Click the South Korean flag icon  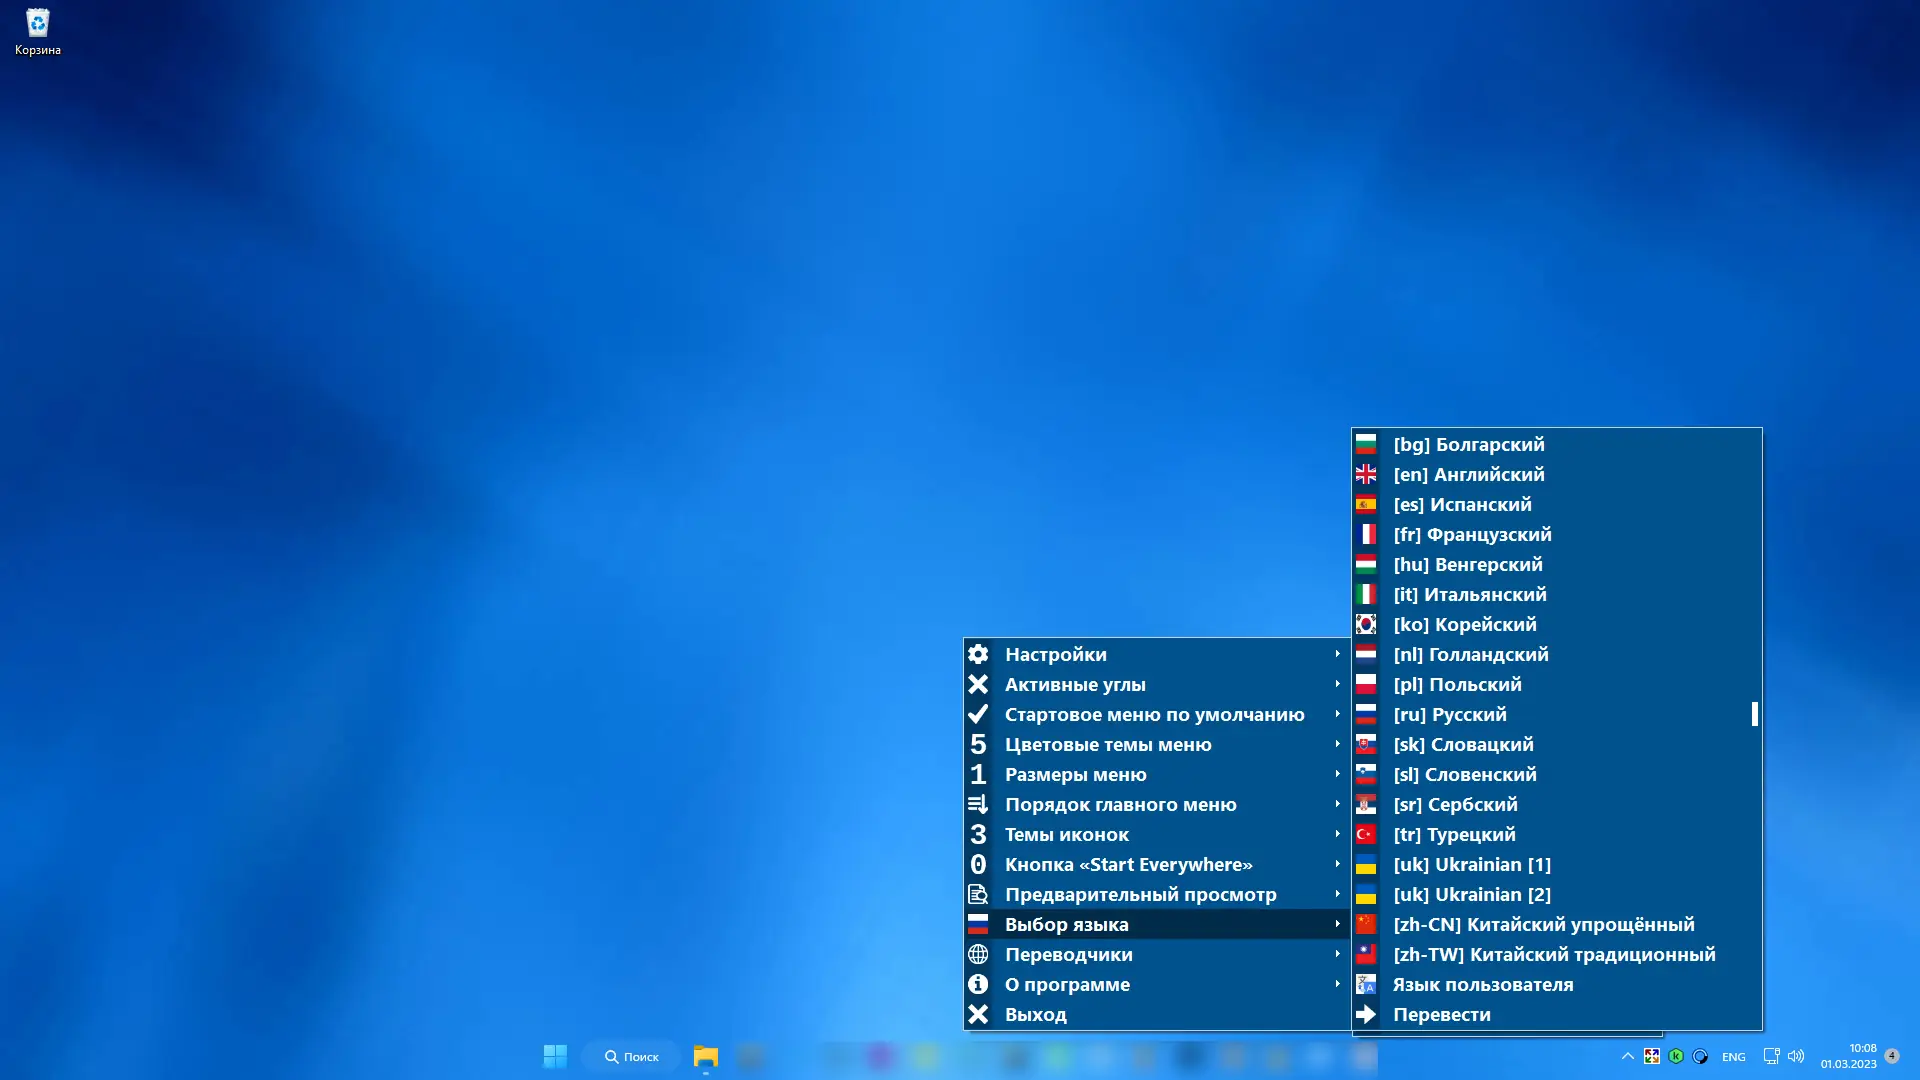pyautogui.click(x=1366, y=624)
